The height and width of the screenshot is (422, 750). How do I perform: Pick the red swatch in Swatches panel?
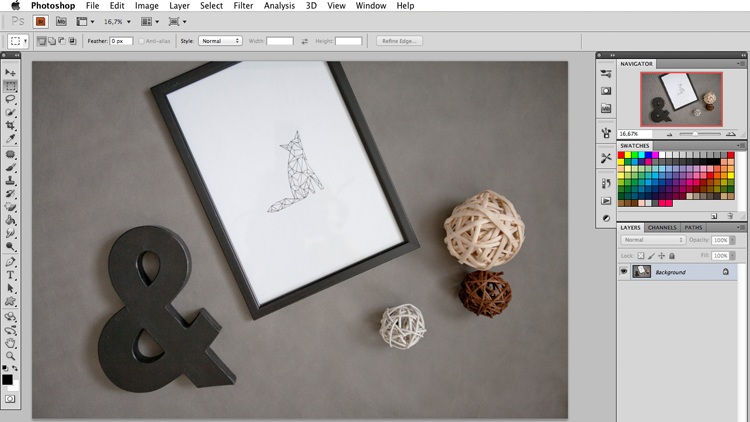tap(621, 155)
